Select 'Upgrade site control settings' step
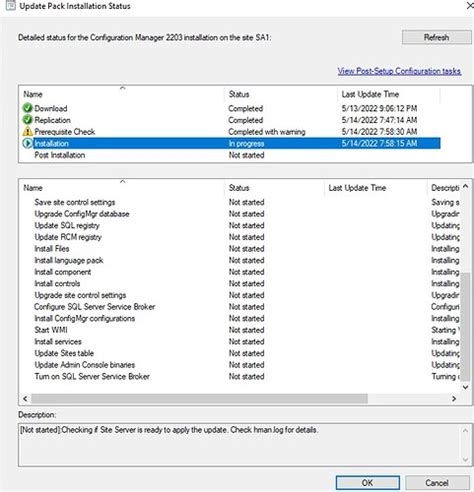This screenshot has width=474, height=492. [80, 295]
